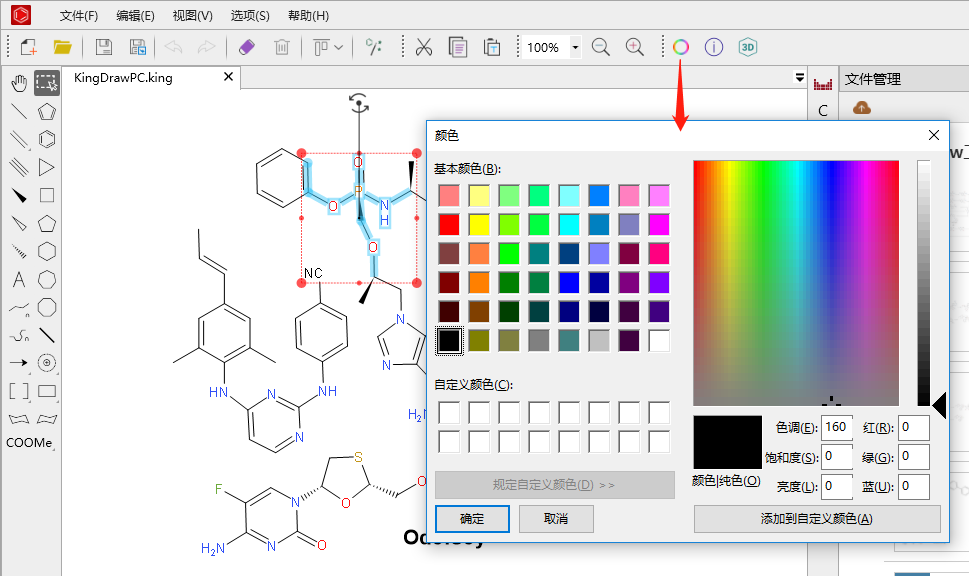Choose the benzene ring tool
This screenshot has width=969, height=576.
click(x=47, y=139)
